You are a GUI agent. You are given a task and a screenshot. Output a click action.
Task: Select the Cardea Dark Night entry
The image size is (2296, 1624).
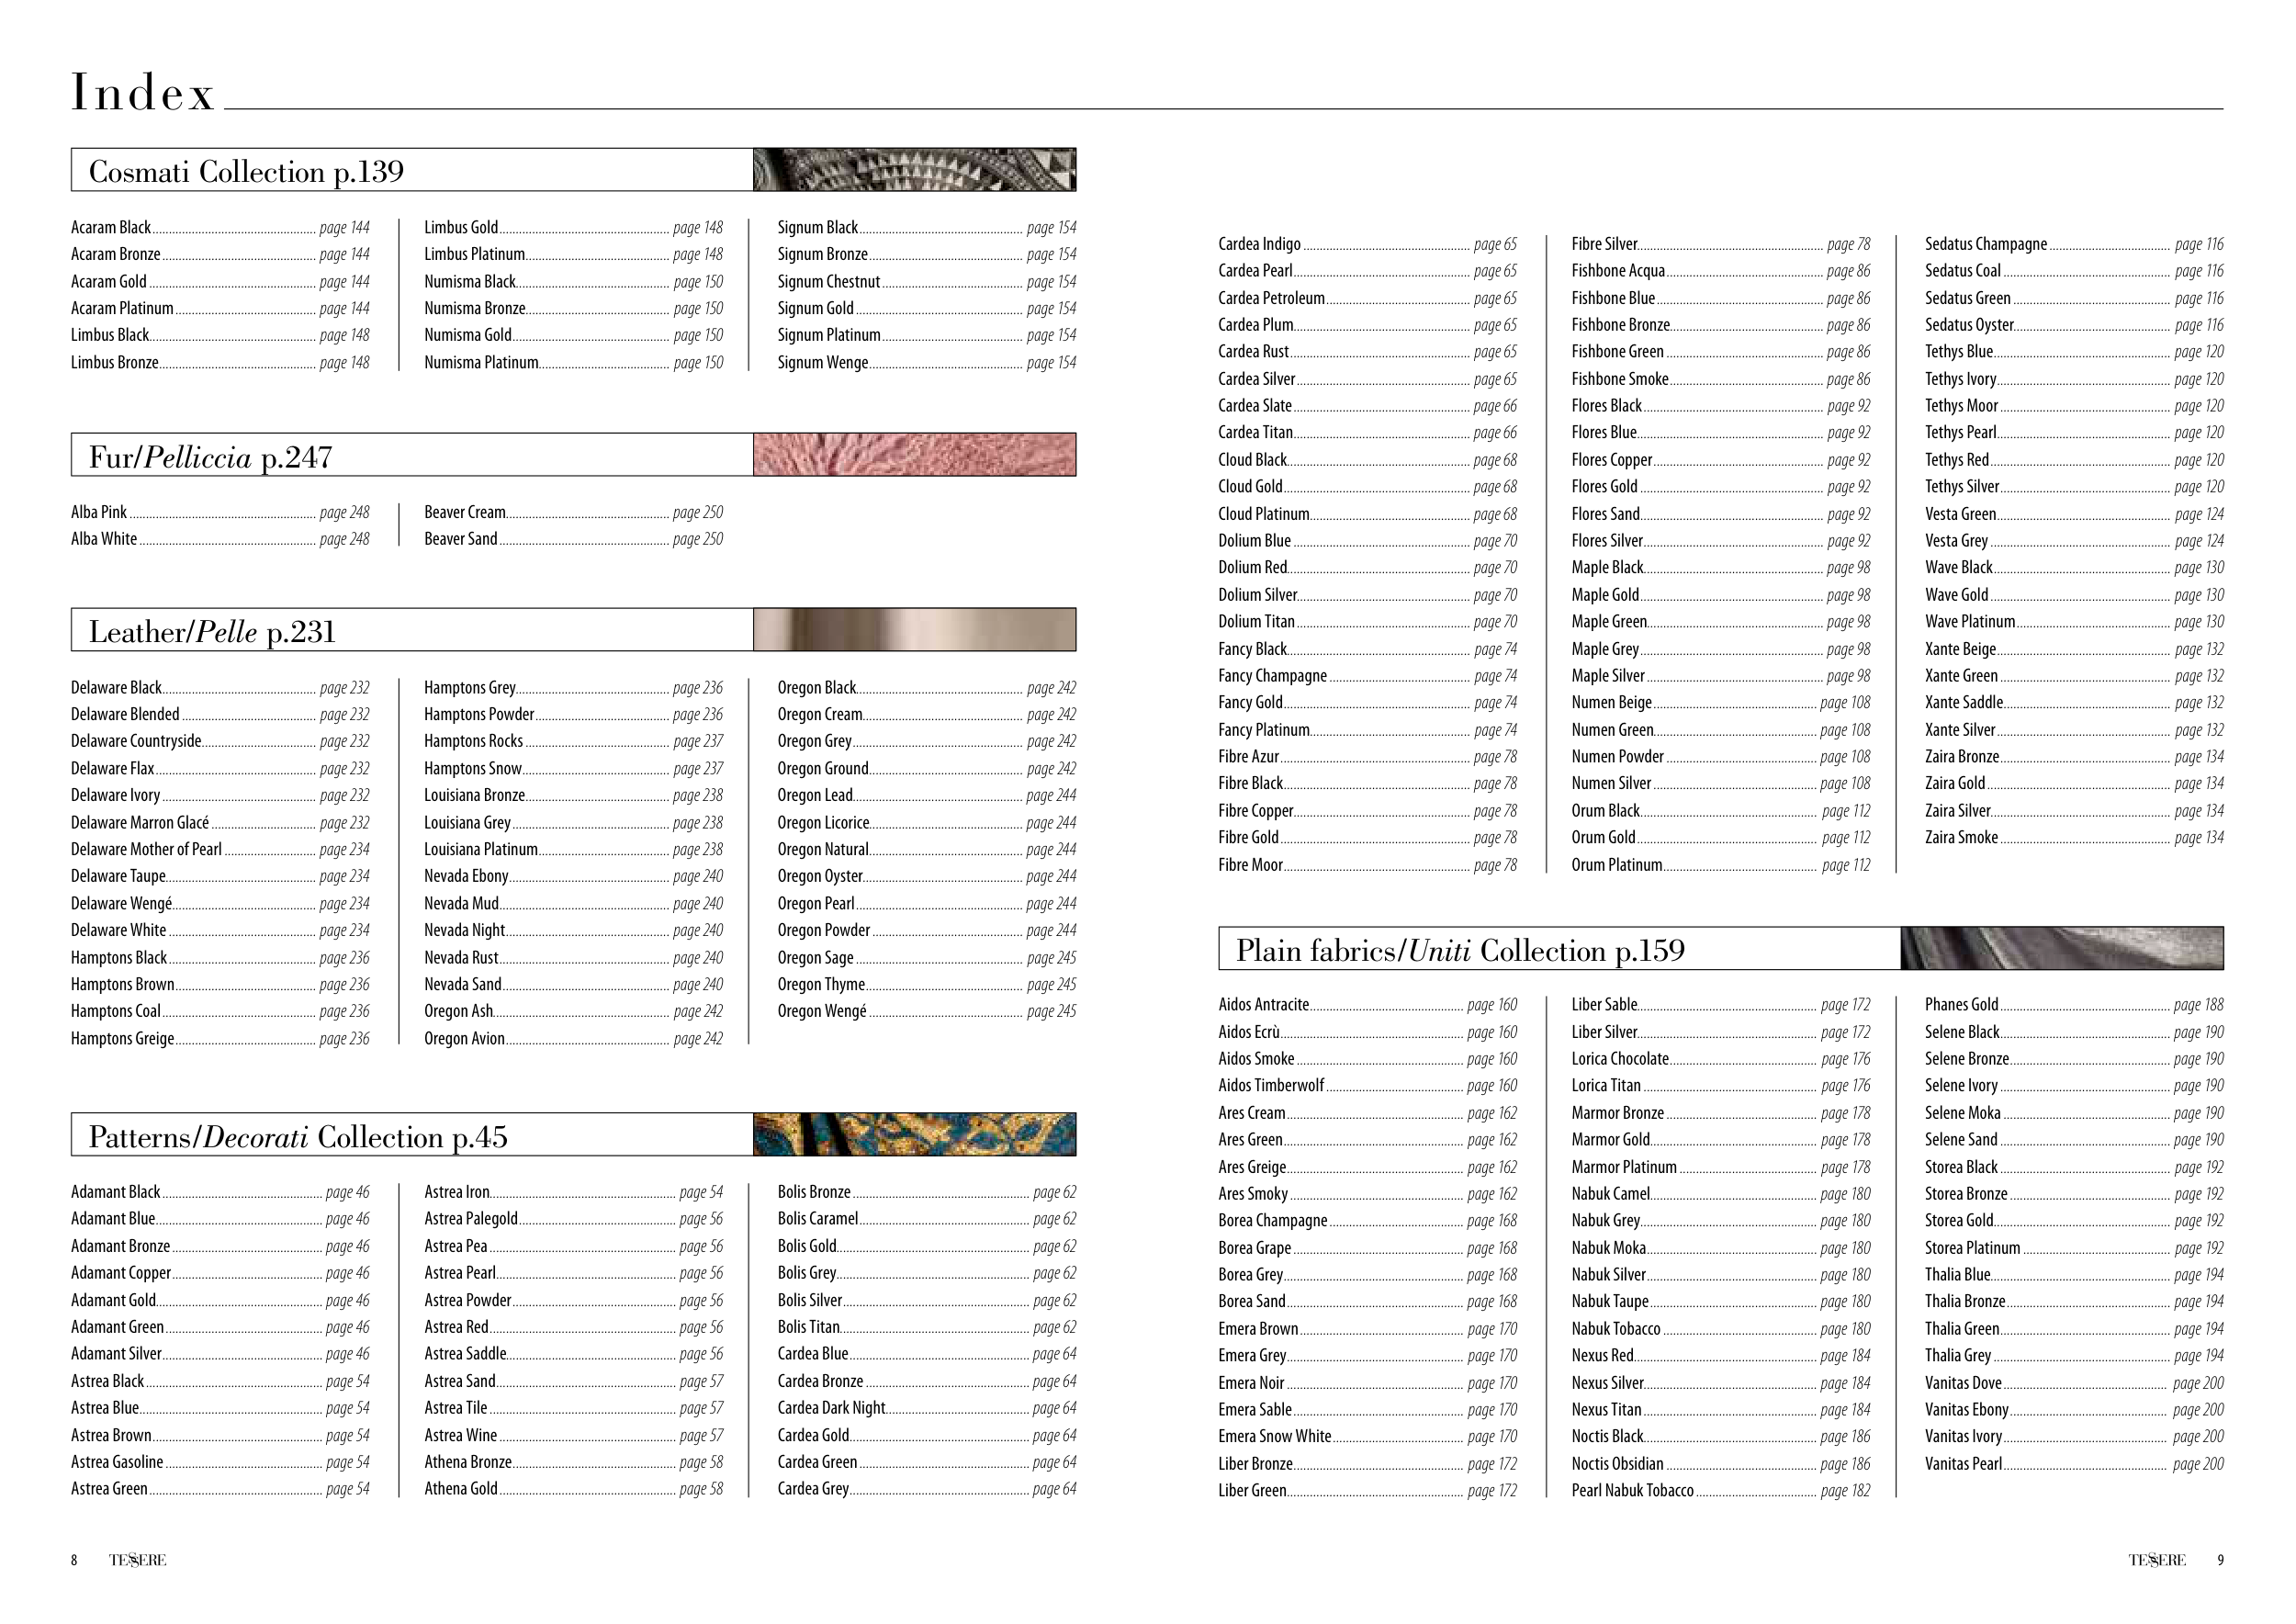click(831, 1408)
